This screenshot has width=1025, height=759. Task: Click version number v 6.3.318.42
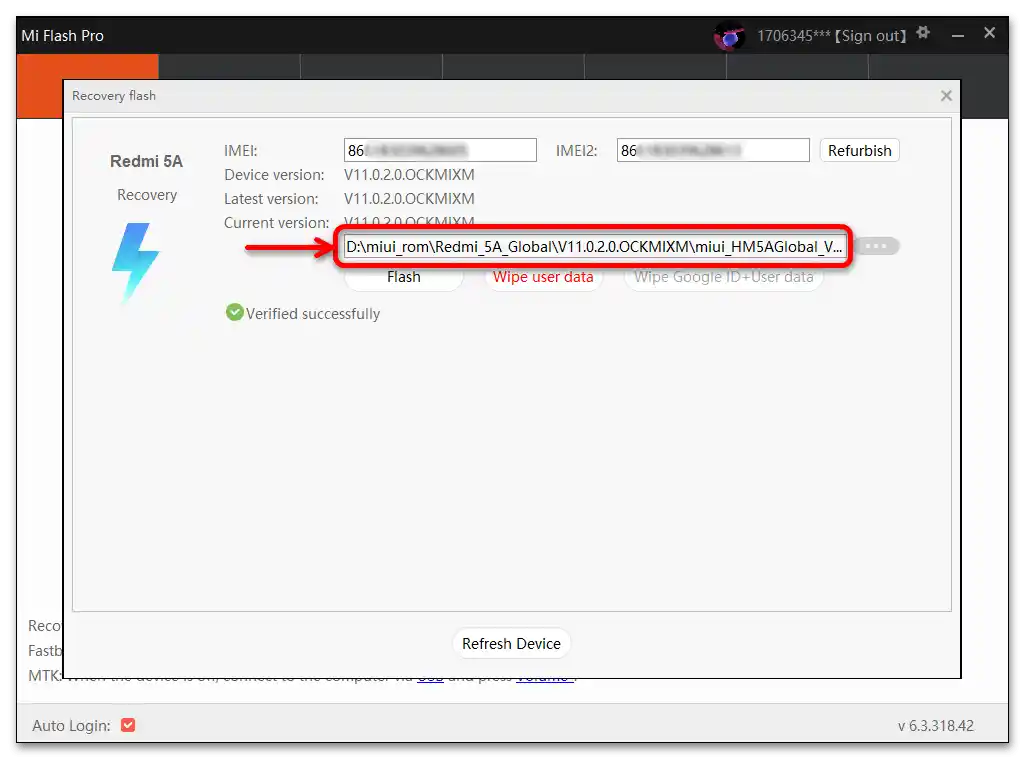(935, 726)
